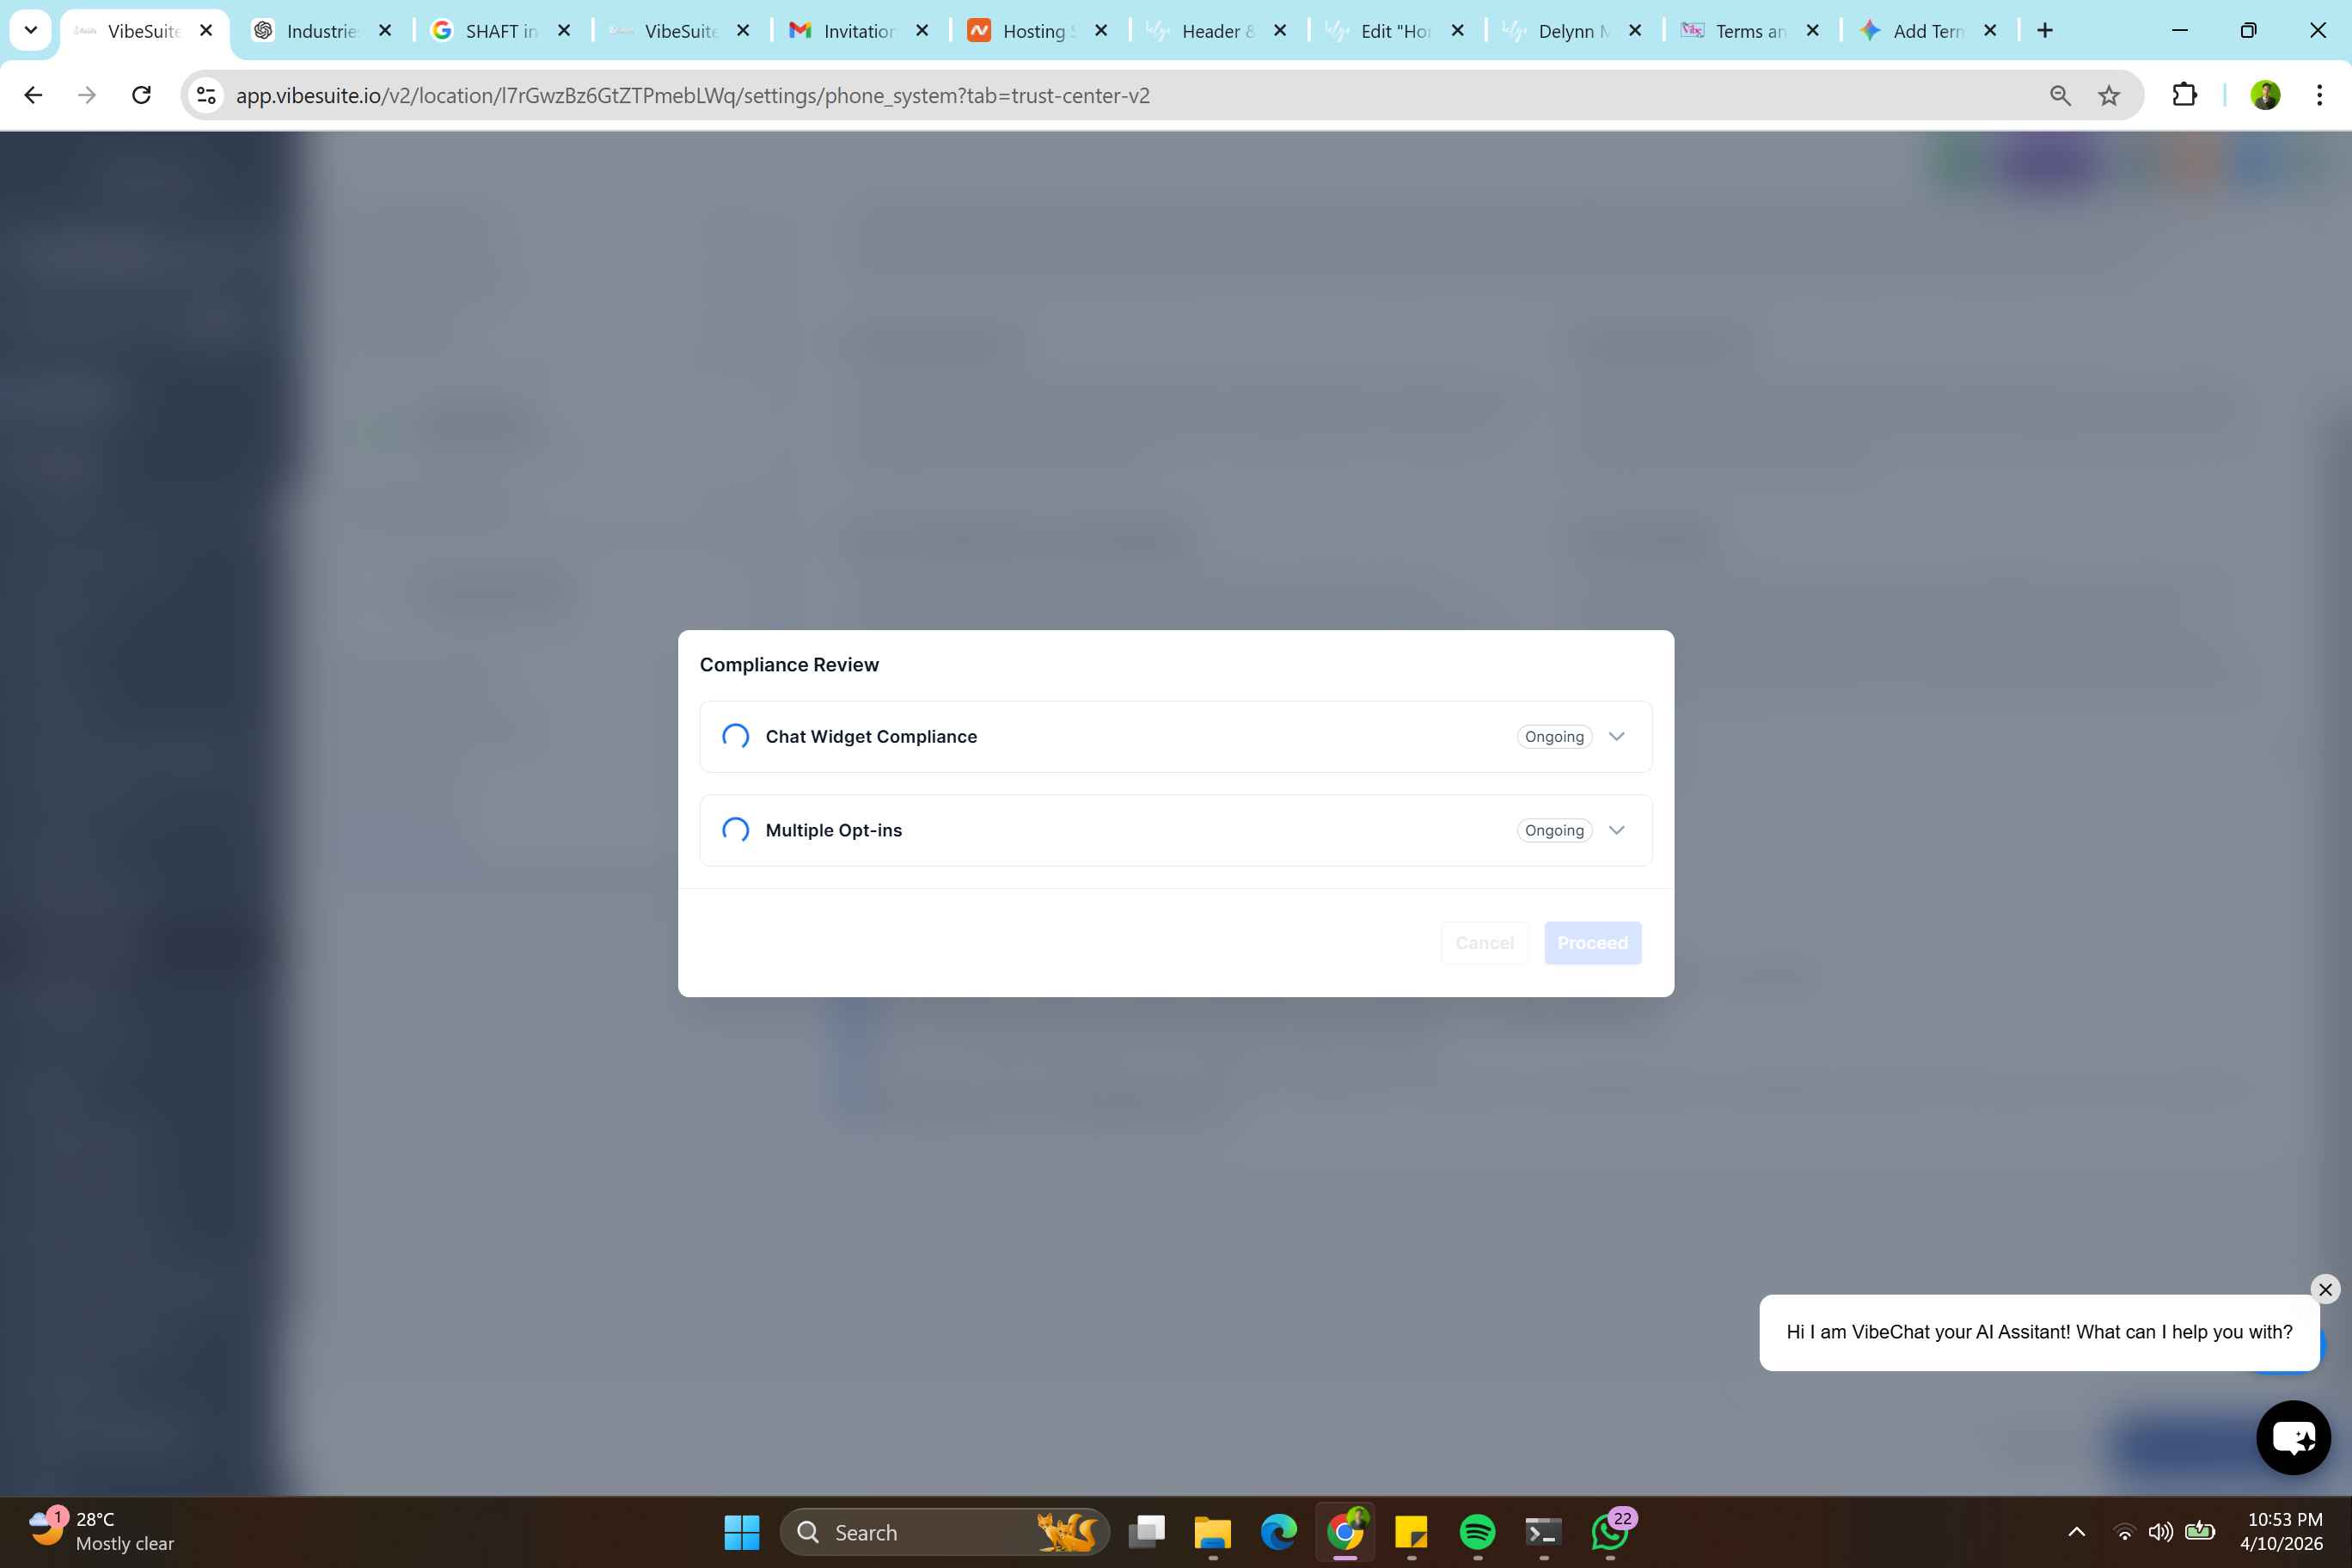Viewport: 2352px width, 1568px height.
Task: Expand the Multiple Opt-ins row chevron
Action: 1616,830
